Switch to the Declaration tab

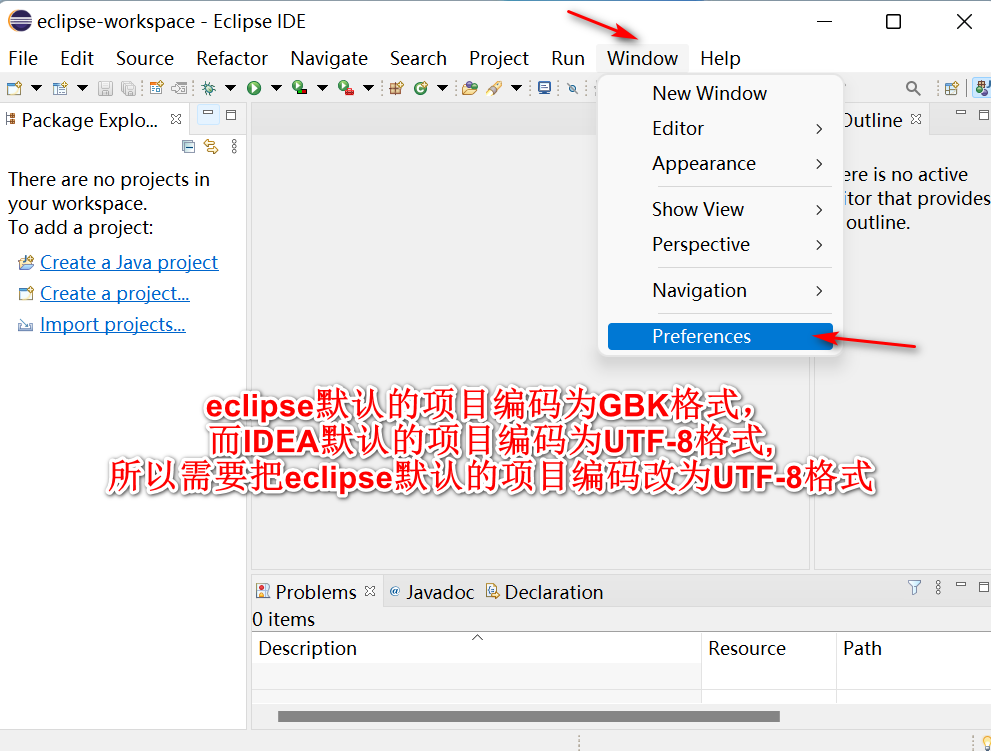(544, 592)
